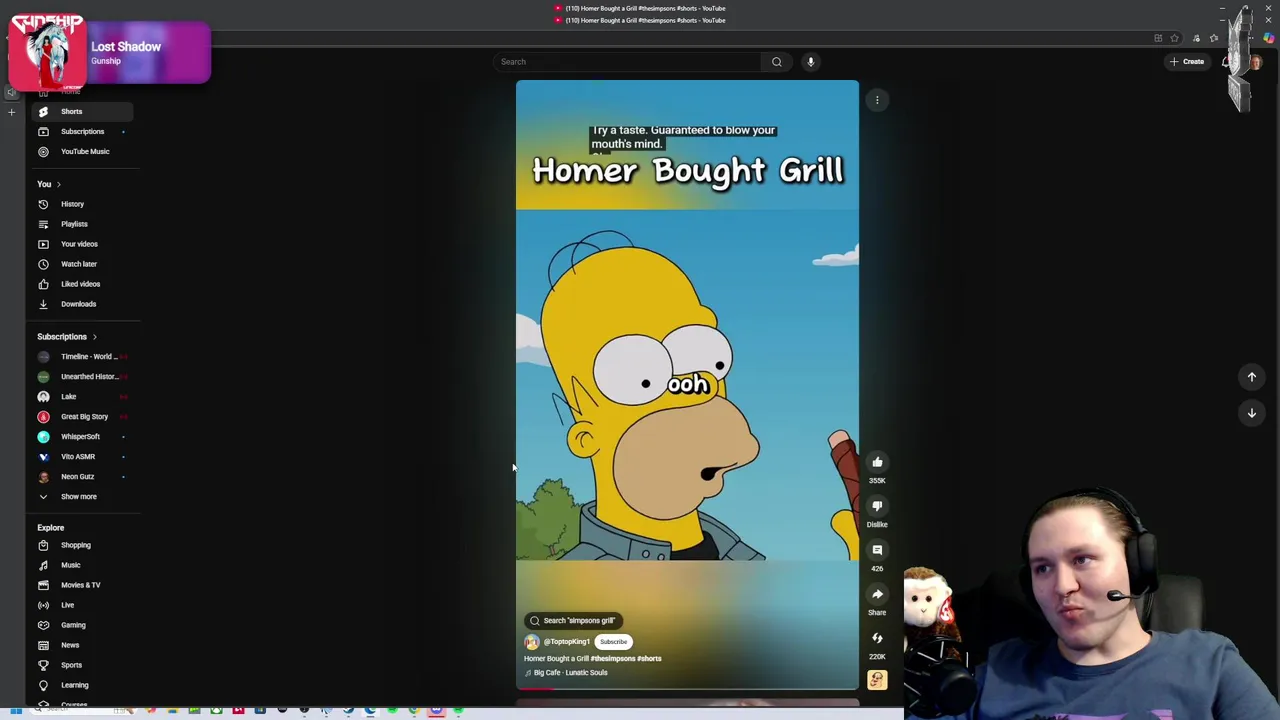Click Search "simpsons grill" suggestion chip
Viewport: 1280px width, 720px height.
[x=573, y=621]
